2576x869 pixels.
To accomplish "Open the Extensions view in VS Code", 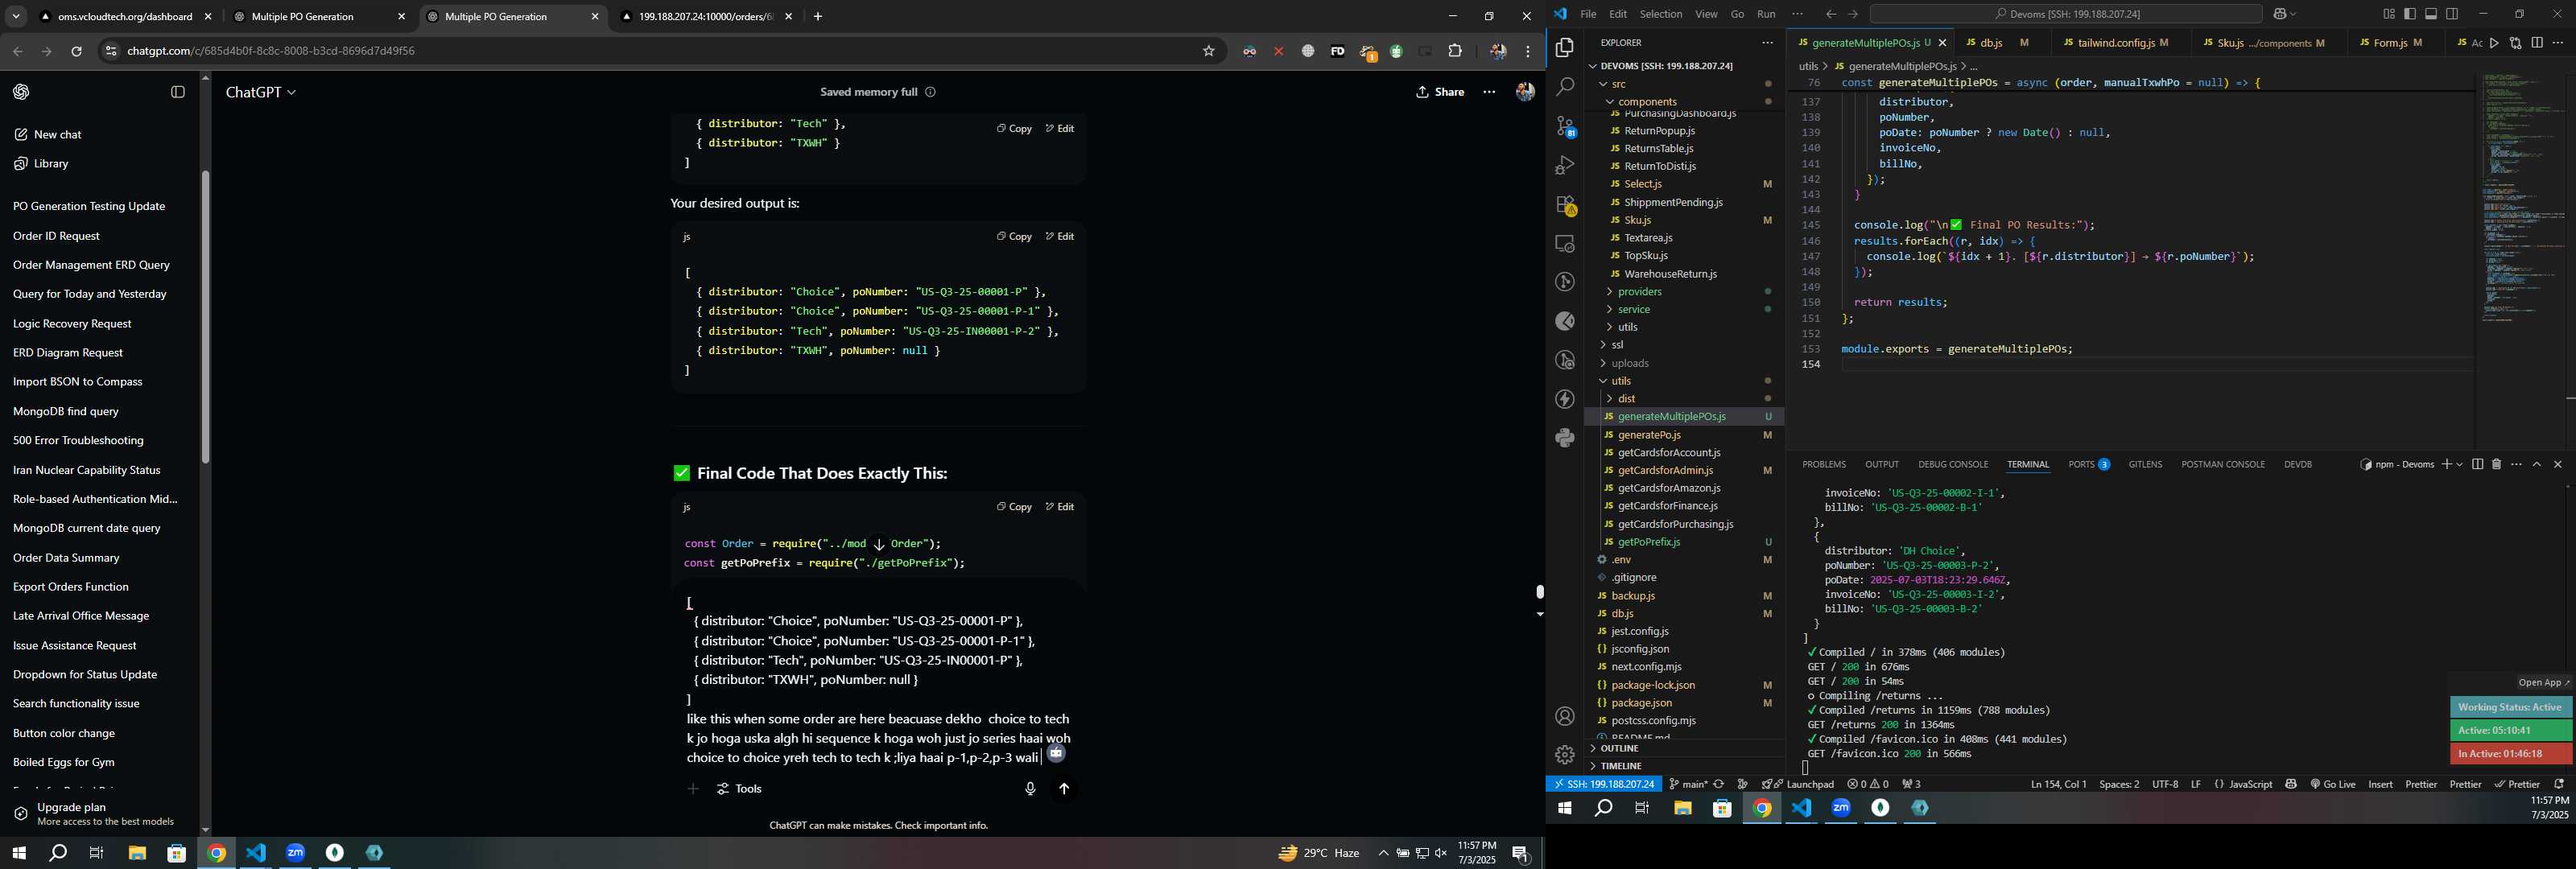I will [x=1565, y=205].
